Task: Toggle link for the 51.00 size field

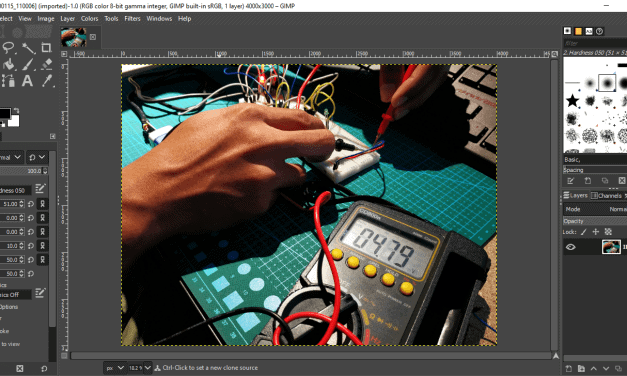Action: [x=42, y=204]
